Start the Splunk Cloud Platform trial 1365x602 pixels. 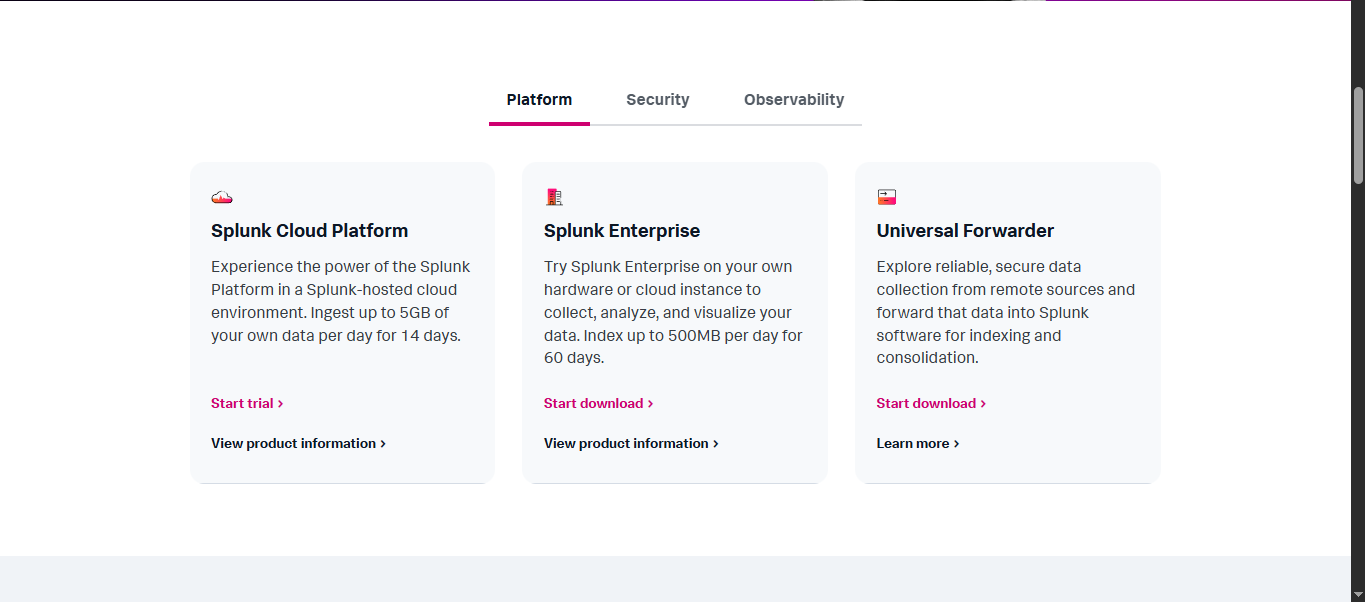pos(247,403)
